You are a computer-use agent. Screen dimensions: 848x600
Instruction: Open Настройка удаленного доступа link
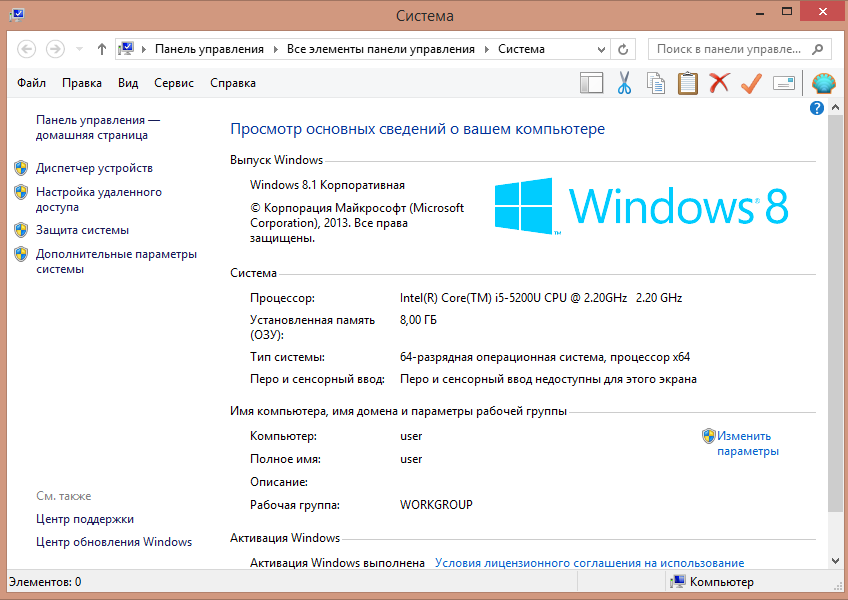point(98,199)
